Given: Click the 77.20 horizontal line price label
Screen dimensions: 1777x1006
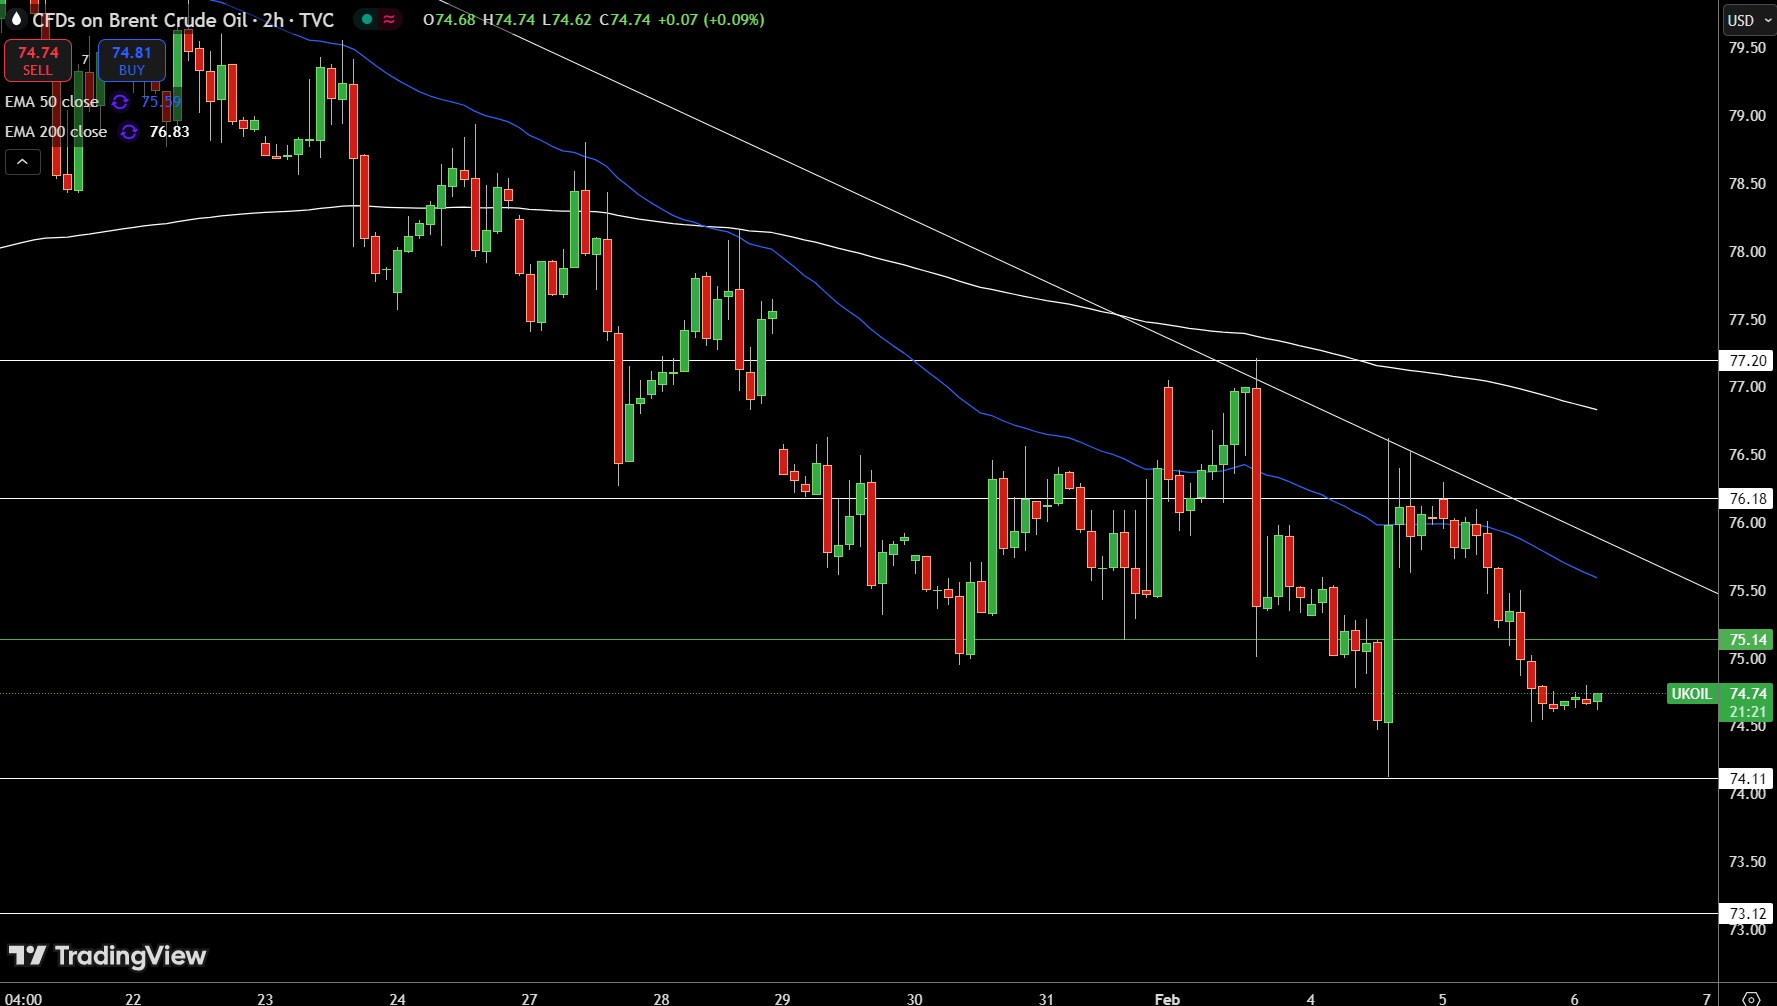Looking at the screenshot, I should point(1747,360).
